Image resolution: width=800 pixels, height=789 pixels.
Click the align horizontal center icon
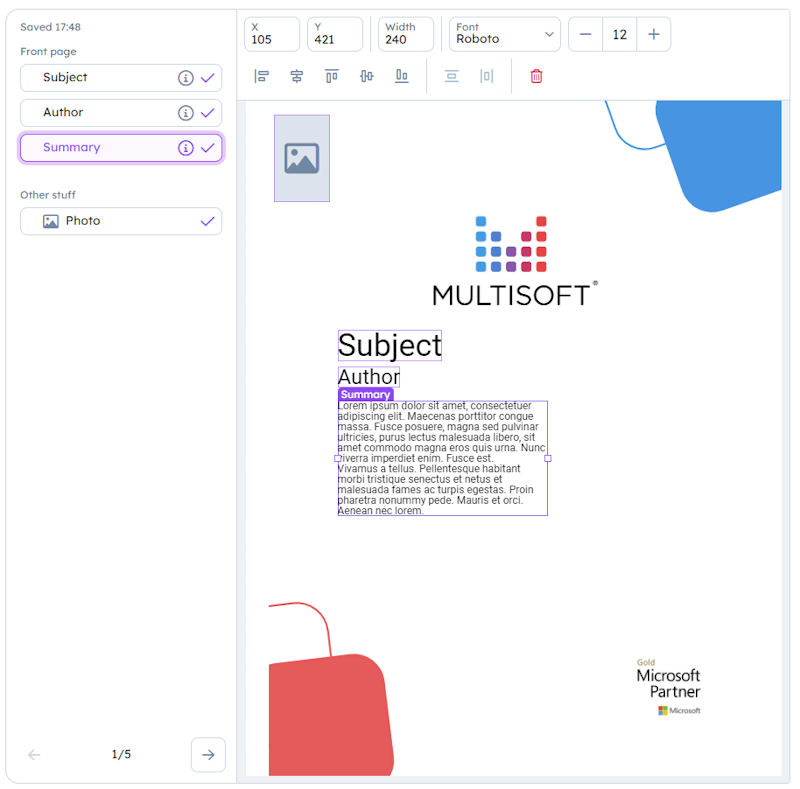(x=296, y=77)
